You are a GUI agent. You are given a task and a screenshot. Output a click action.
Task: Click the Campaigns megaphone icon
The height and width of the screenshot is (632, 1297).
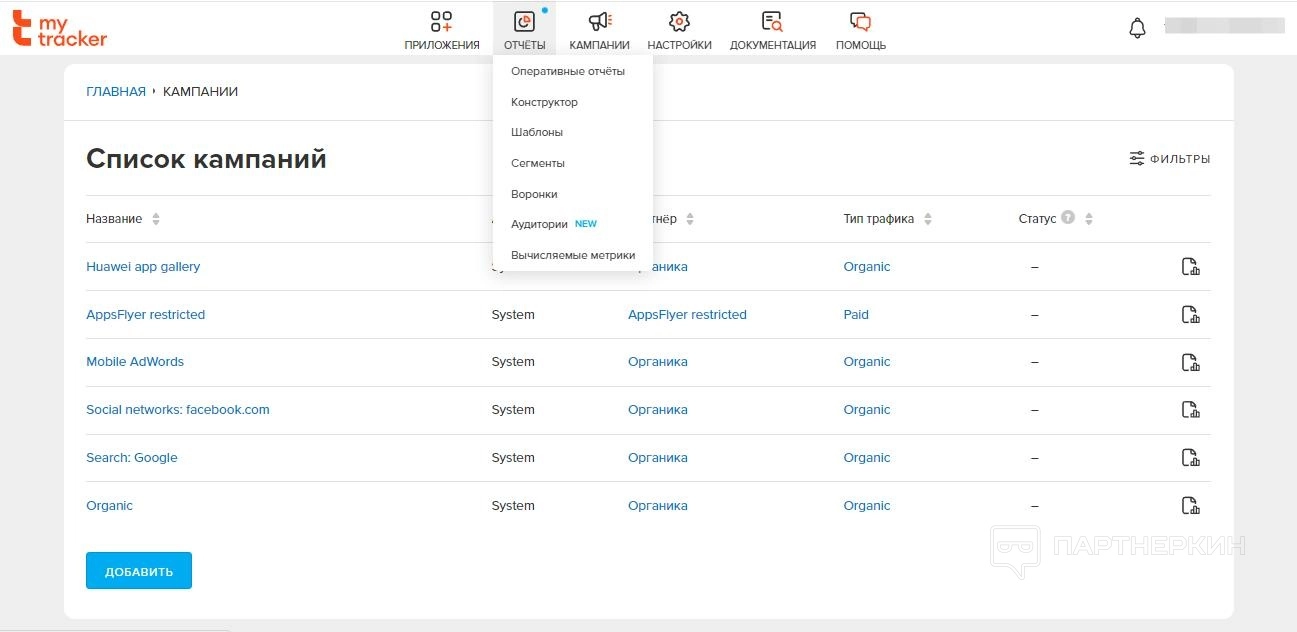click(x=599, y=22)
